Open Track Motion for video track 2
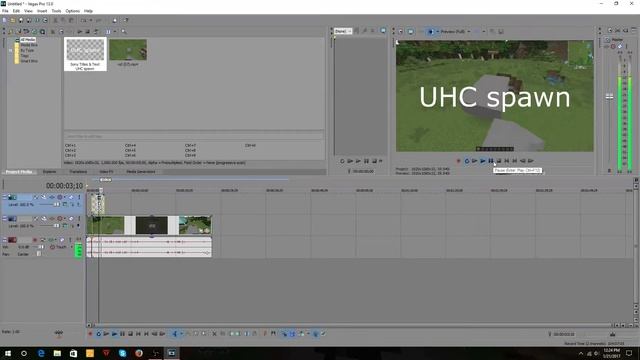Screen dimensions: 640x360 [x=44, y=218]
